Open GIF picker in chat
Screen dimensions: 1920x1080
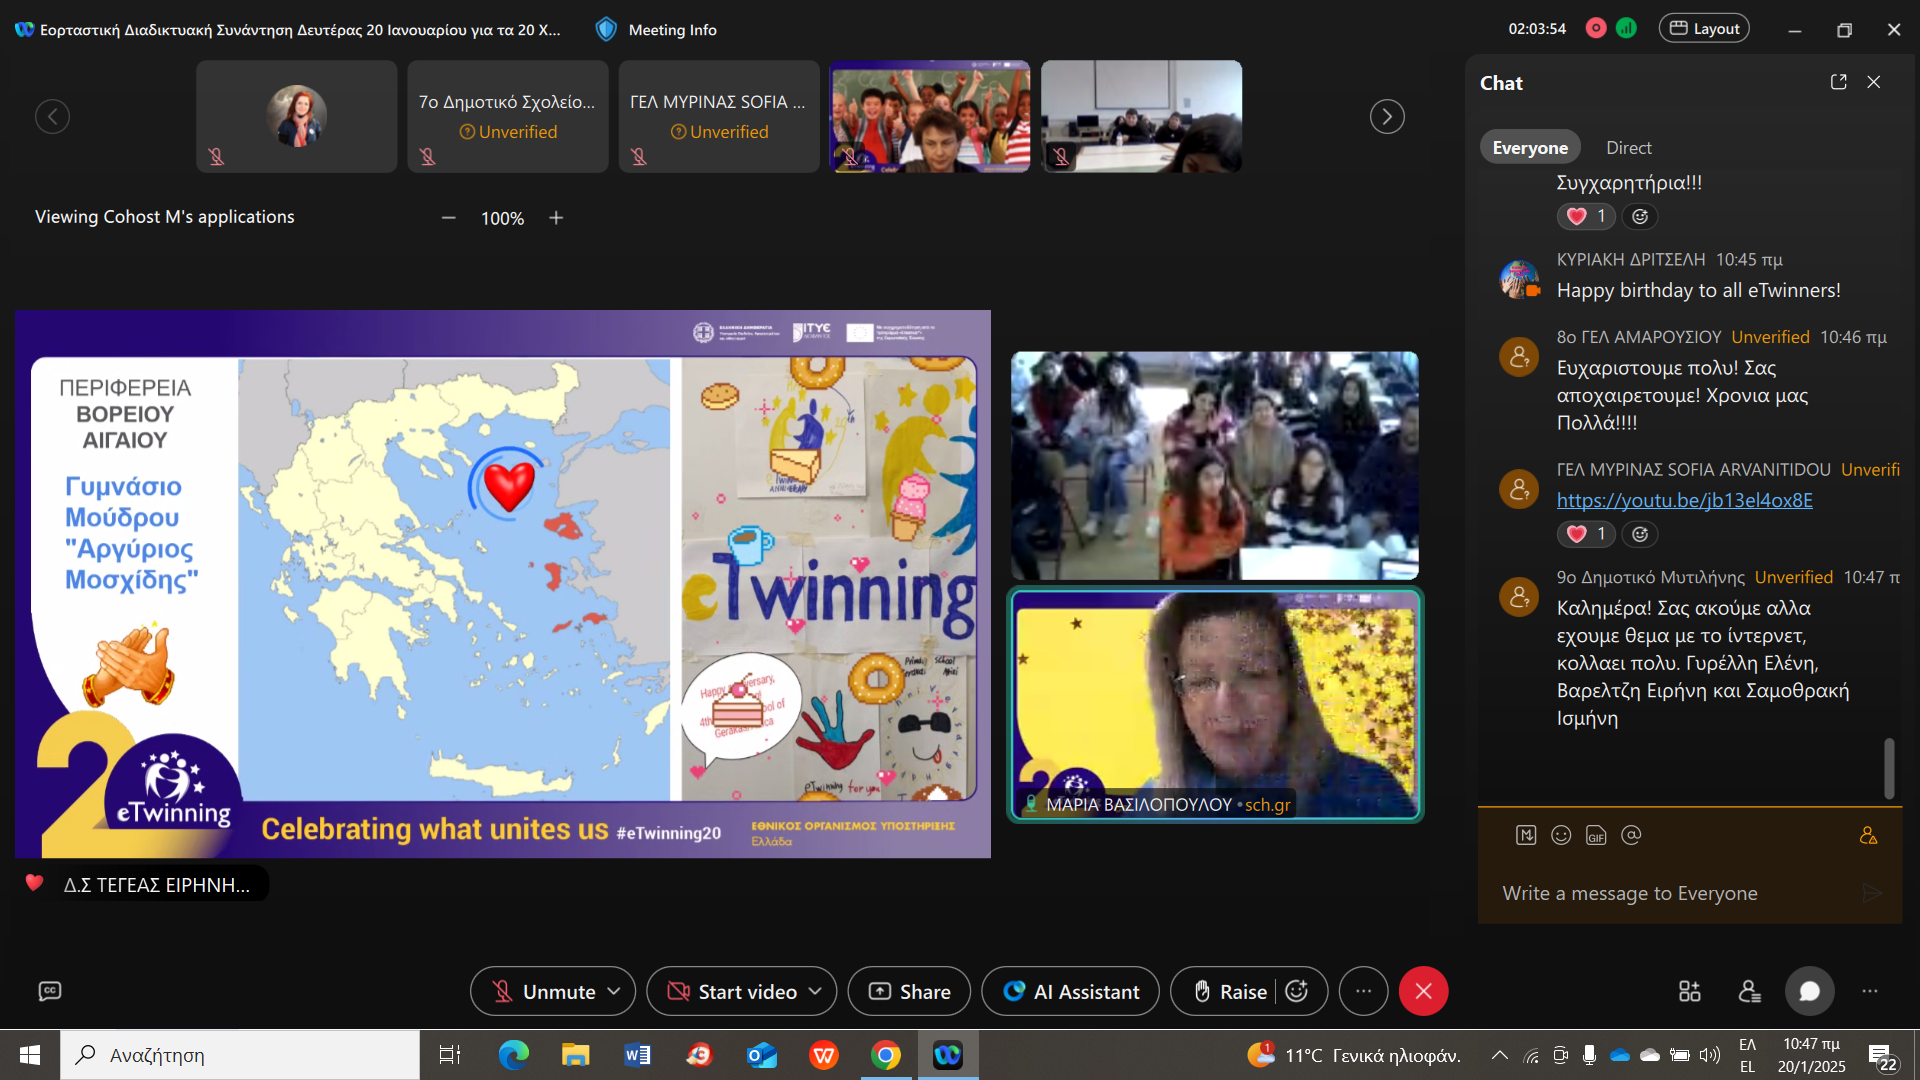pyautogui.click(x=1596, y=835)
